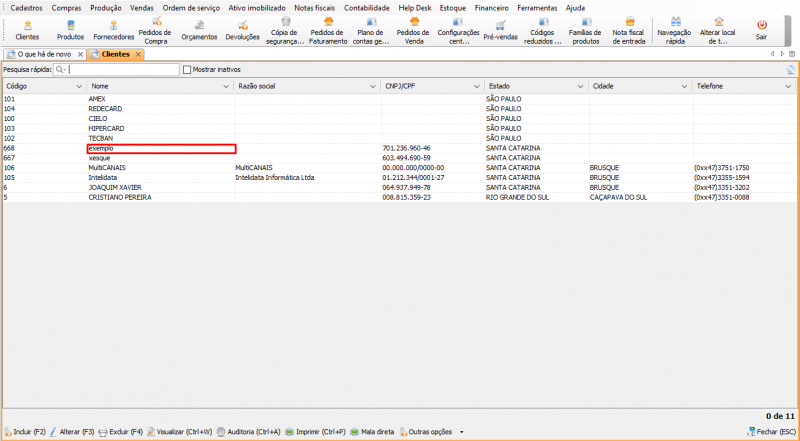
Task: Launch Cópia de segurança toolbar icon
Action: tap(285, 30)
